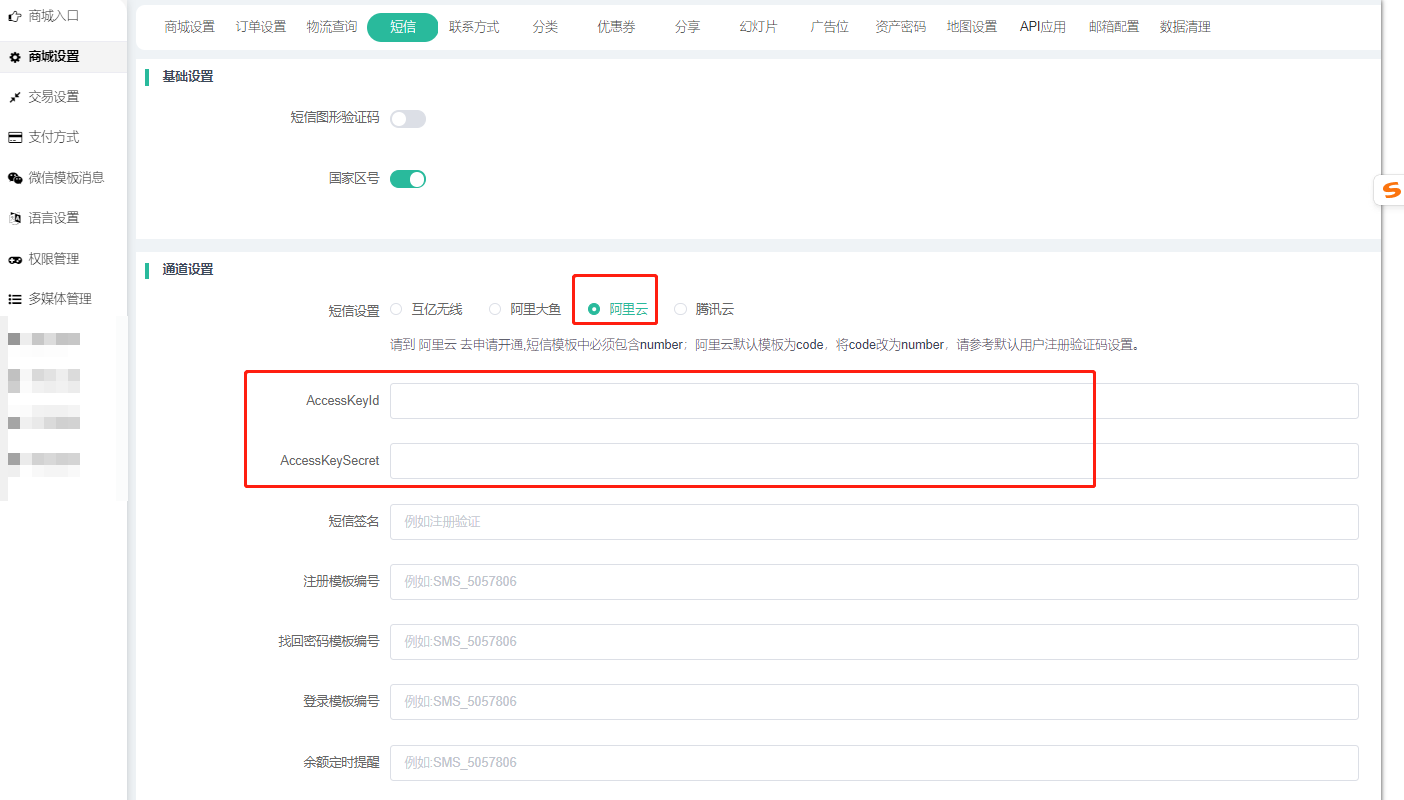This screenshot has height=800, width=1404.
Task: Choose the 互亿无线 SMS channel
Action: 397,309
